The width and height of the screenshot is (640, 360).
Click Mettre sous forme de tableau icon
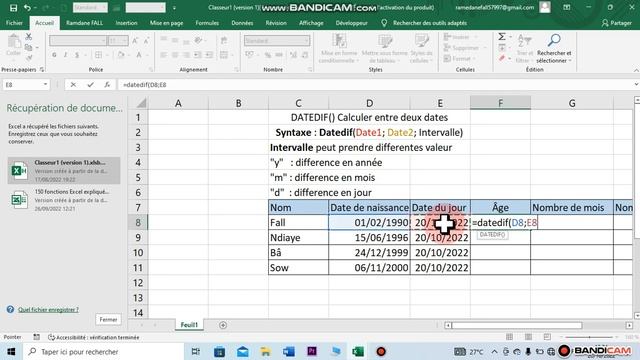click(x=384, y=41)
